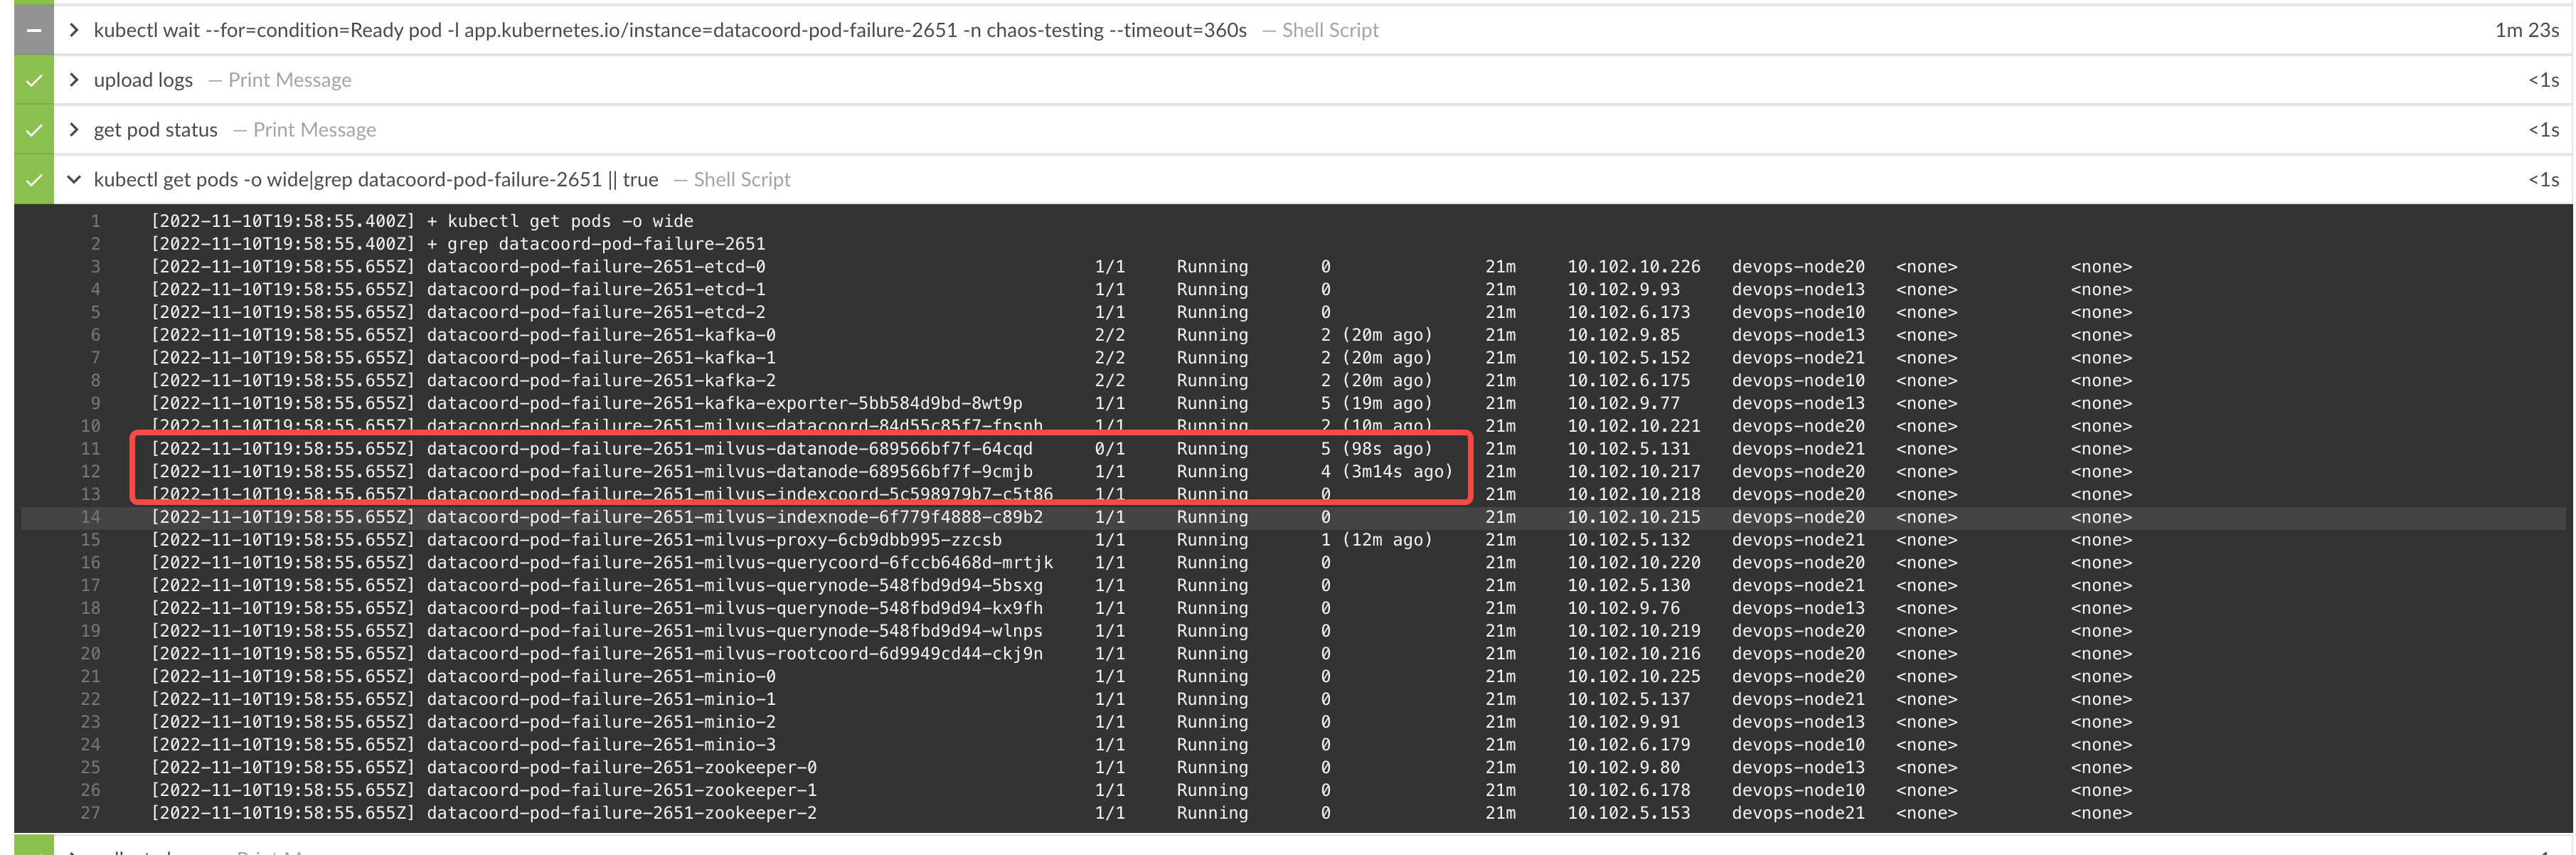2576x855 pixels.
Task: Click pod name datacoord-pod-failure-2651-etcd-0
Action: 596,267
